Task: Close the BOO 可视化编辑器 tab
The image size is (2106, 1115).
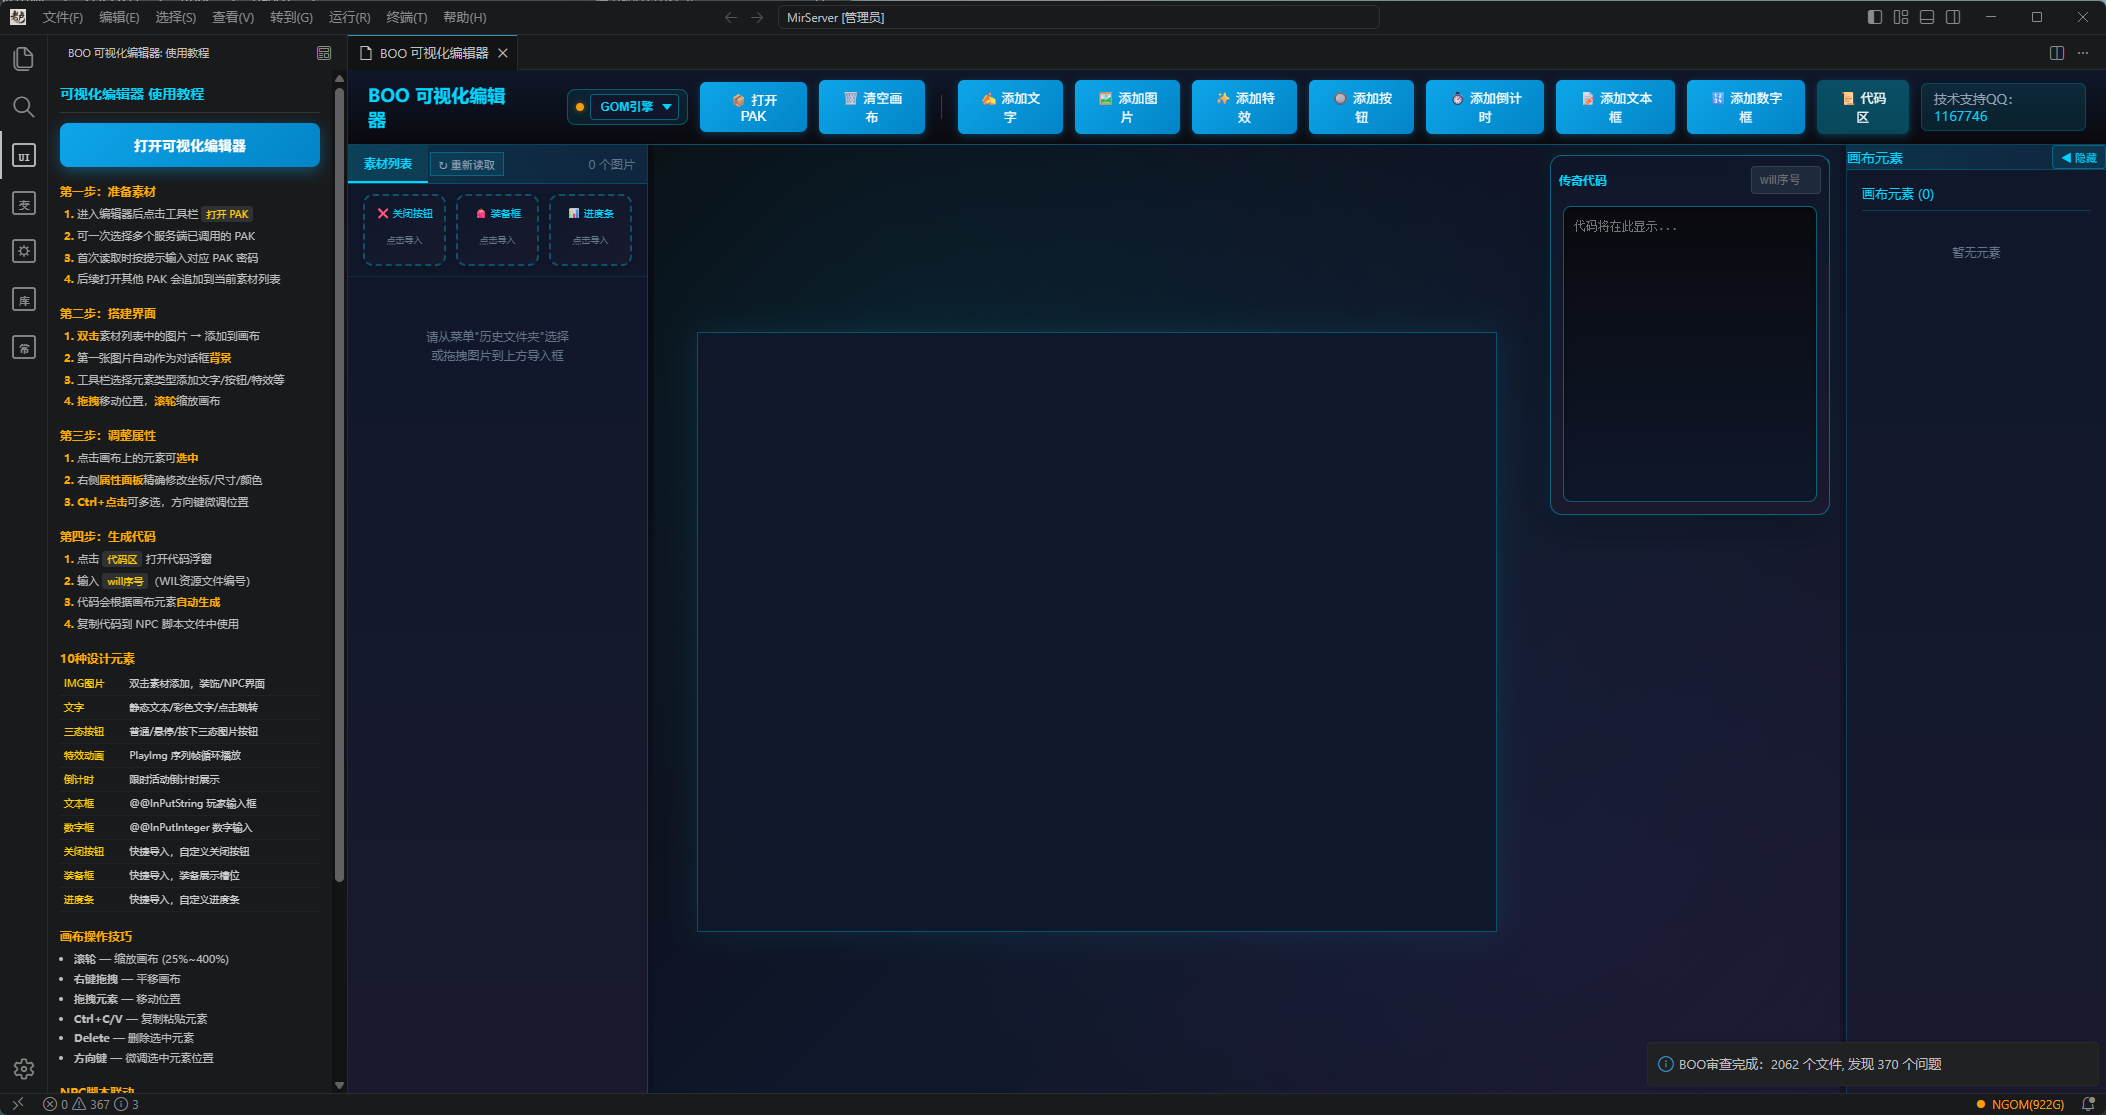Action: tap(503, 53)
